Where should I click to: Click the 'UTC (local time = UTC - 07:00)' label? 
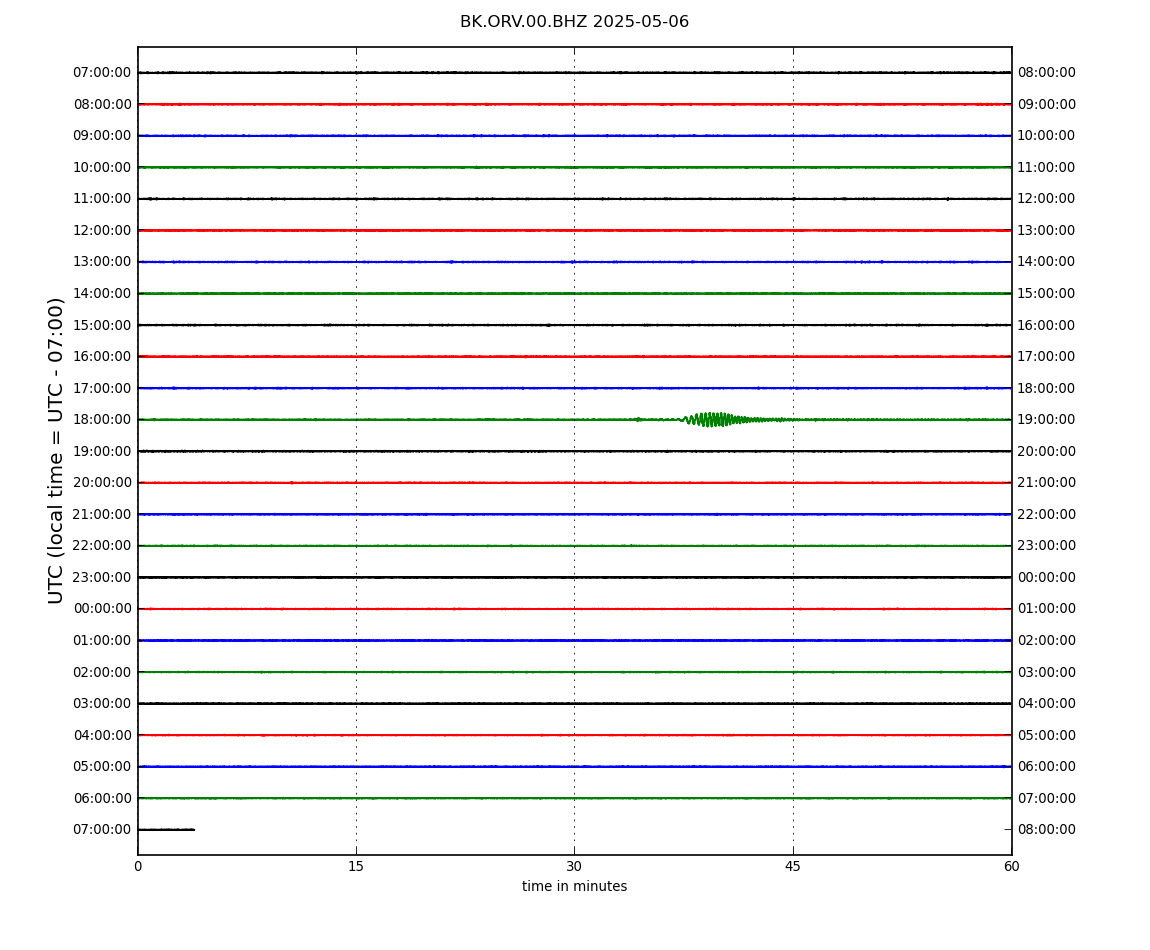click(56, 450)
